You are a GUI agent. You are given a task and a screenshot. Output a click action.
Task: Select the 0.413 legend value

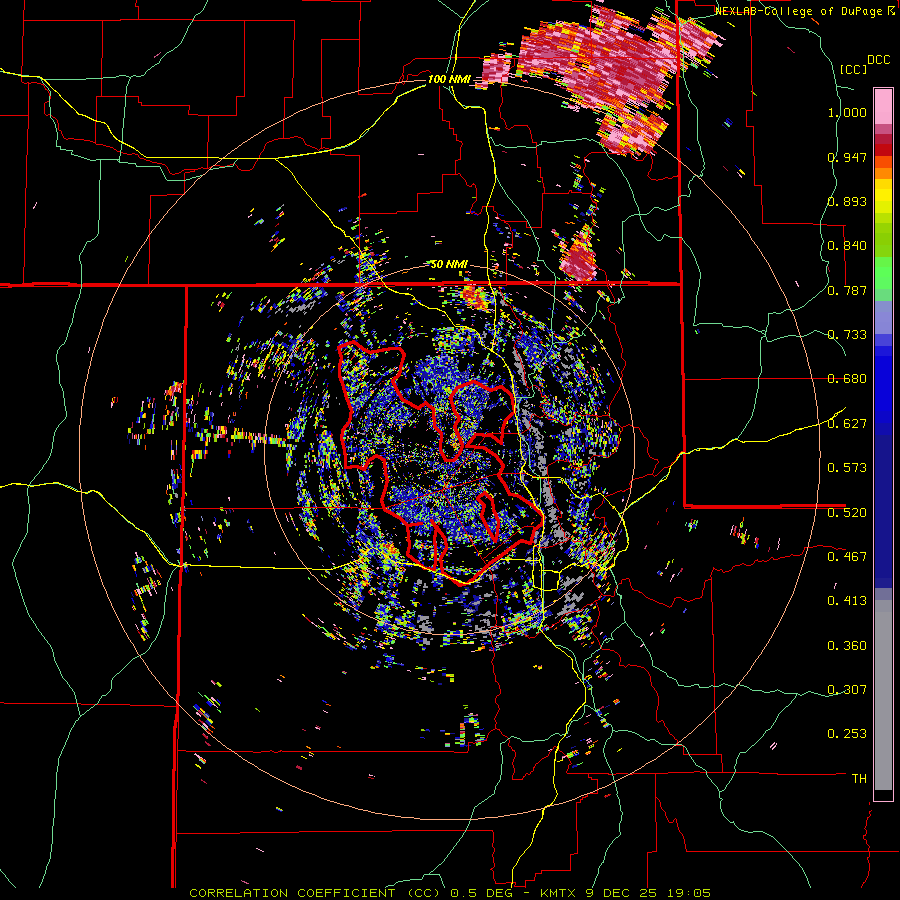847,601
